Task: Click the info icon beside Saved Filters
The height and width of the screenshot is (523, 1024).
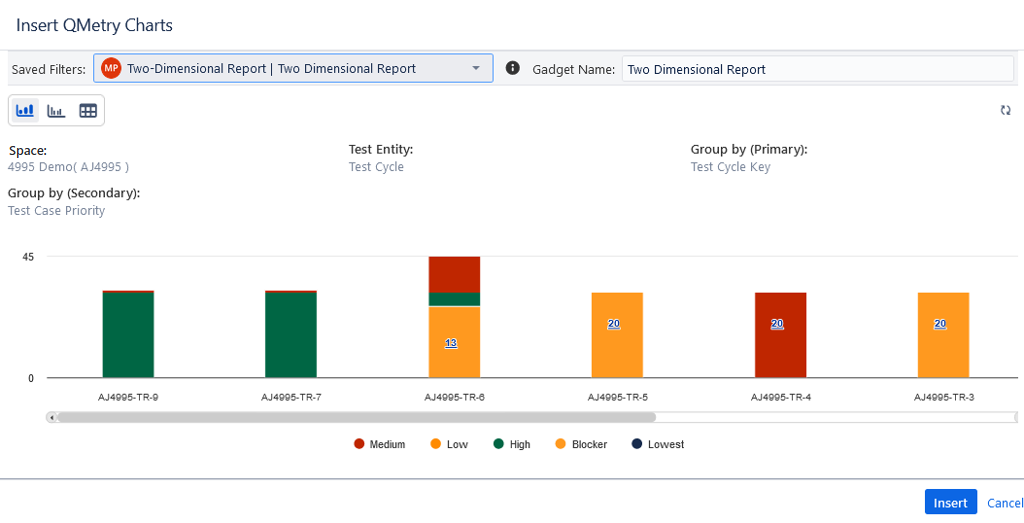Action: click(513, 68)
